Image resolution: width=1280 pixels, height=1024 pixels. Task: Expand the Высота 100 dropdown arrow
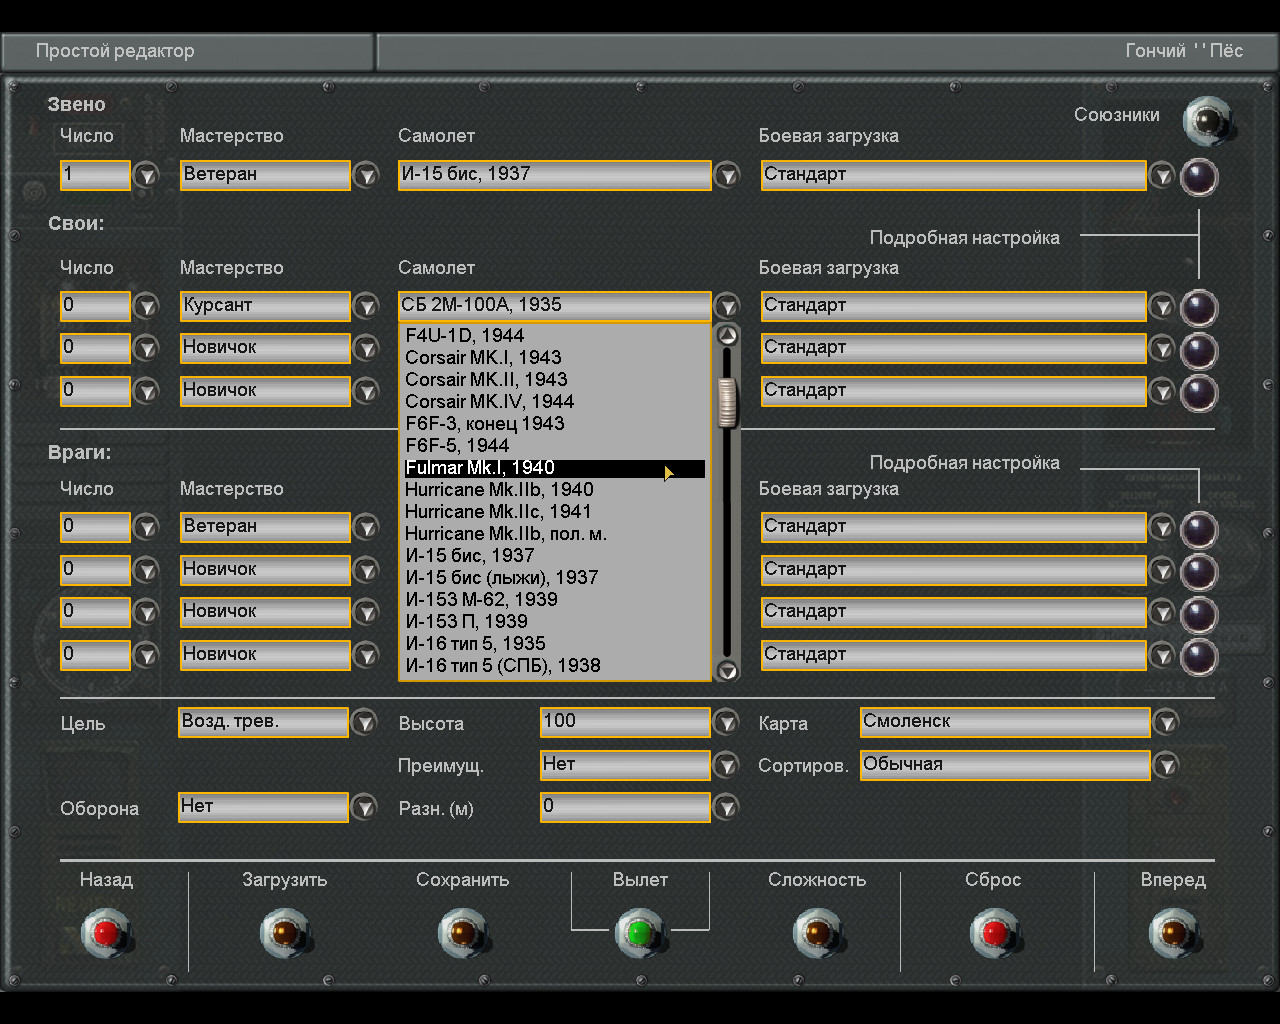click(726, 722)
